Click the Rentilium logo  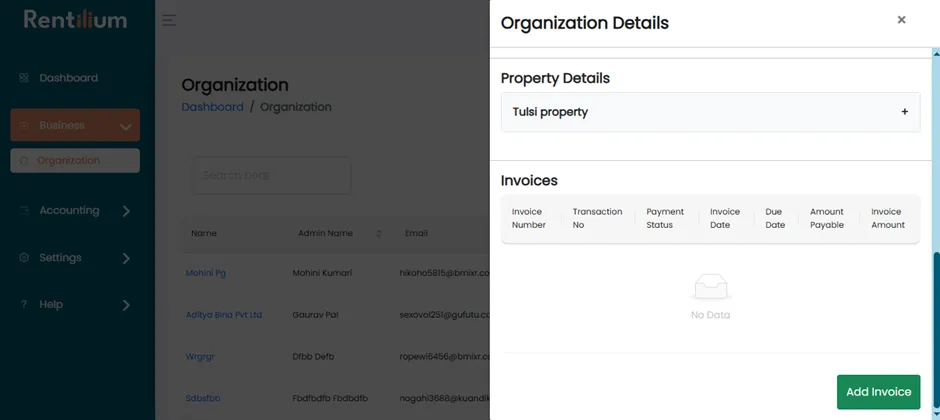click(x=76, y=20)
